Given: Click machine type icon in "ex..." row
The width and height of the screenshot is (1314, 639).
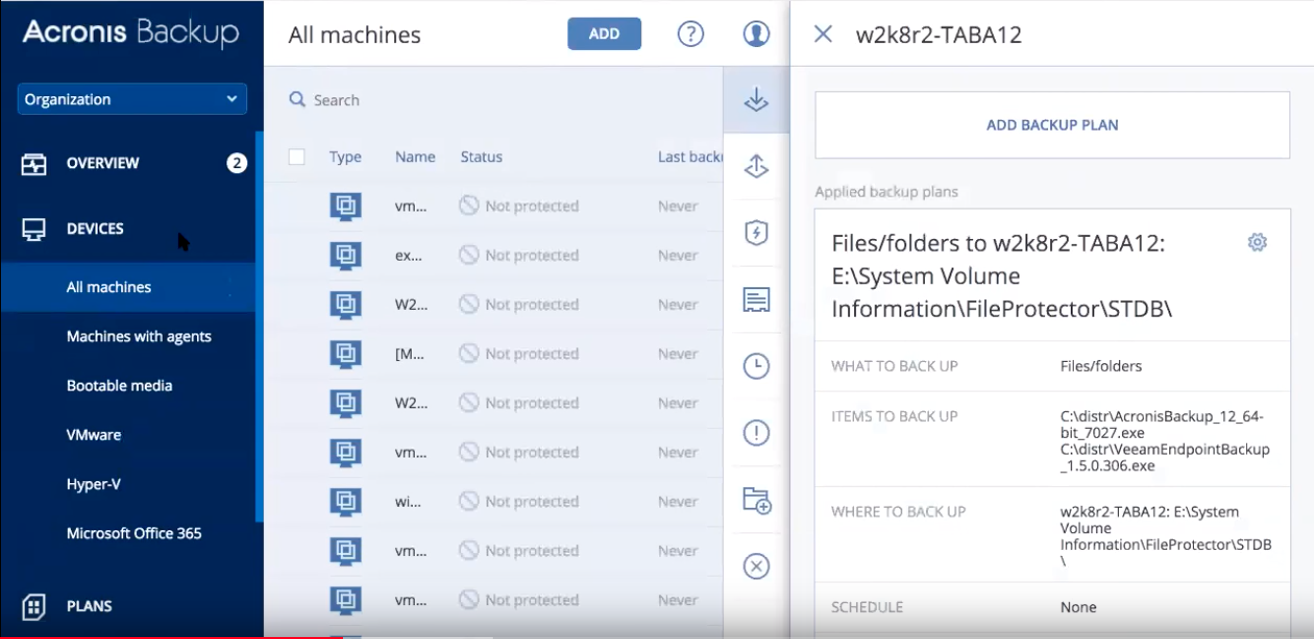Looking at the screenshot, I should pos(345,255).
